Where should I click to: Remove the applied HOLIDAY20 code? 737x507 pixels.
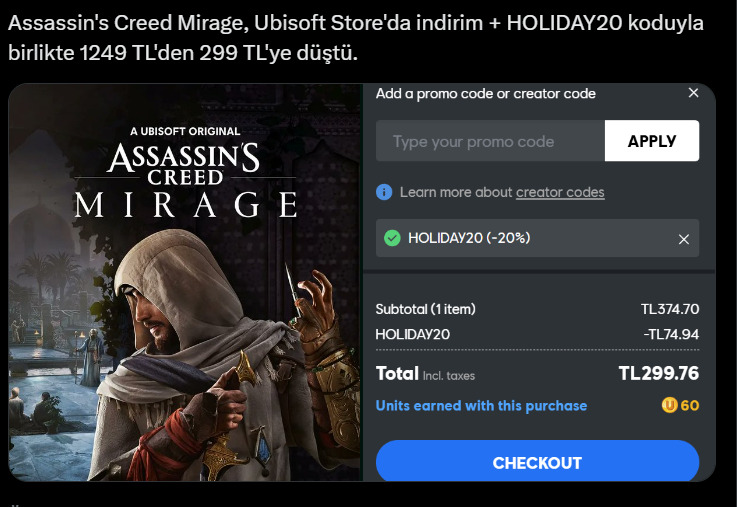click(684, 239)
